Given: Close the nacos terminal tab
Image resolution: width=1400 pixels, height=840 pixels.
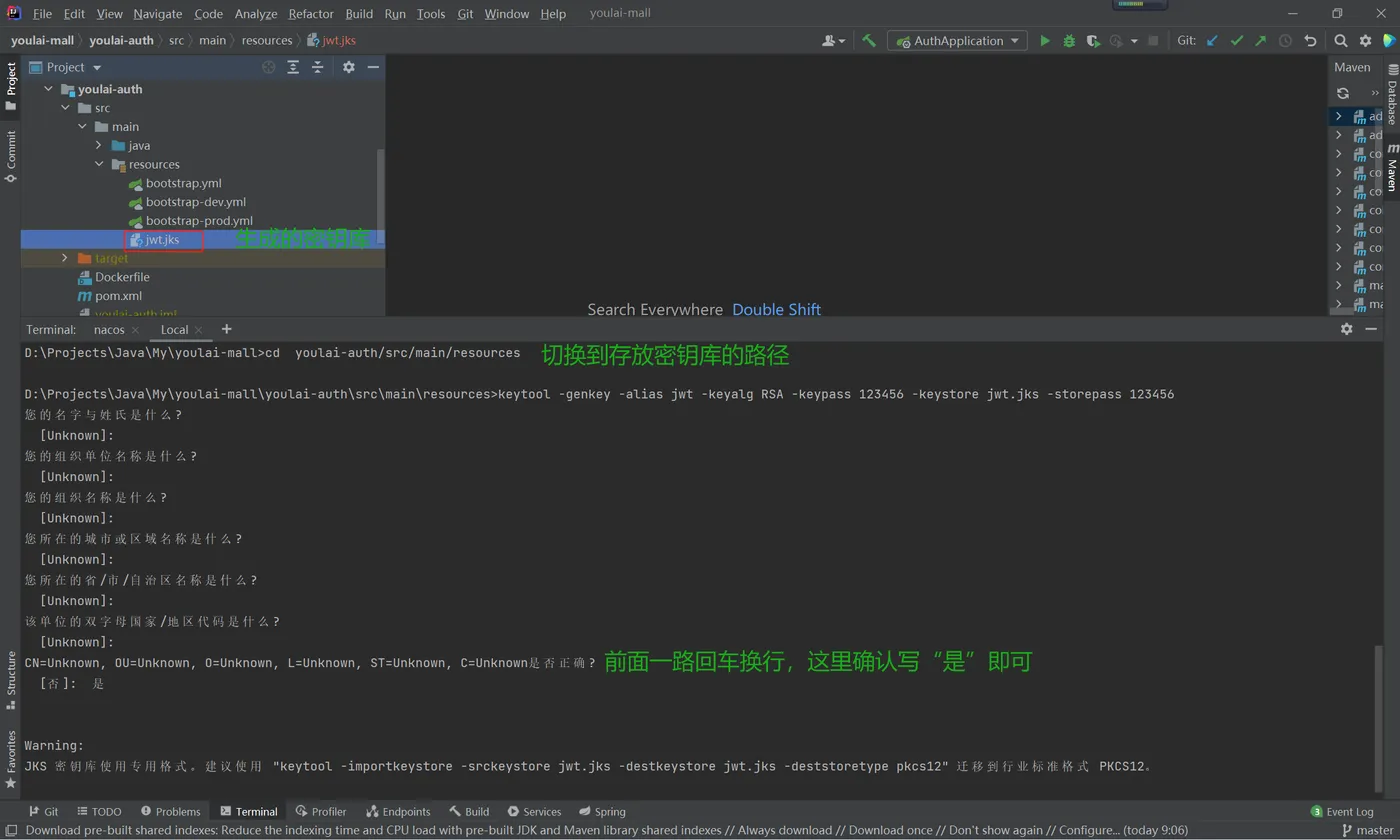Looking at the screenshot, I should (136, 330).
